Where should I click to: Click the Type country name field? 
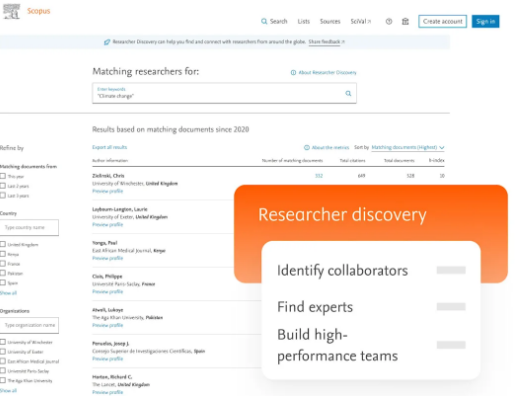coord(29,227)
